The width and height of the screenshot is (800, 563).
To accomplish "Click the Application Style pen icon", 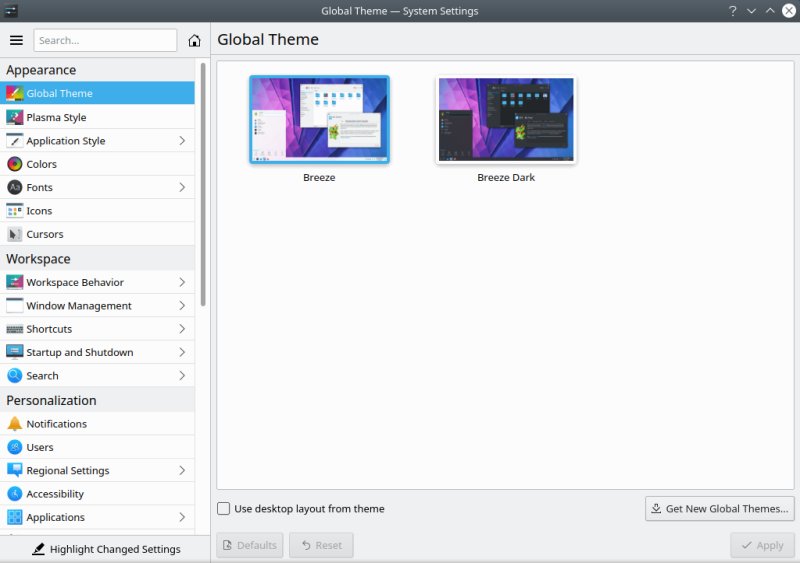I will (15, 140).
